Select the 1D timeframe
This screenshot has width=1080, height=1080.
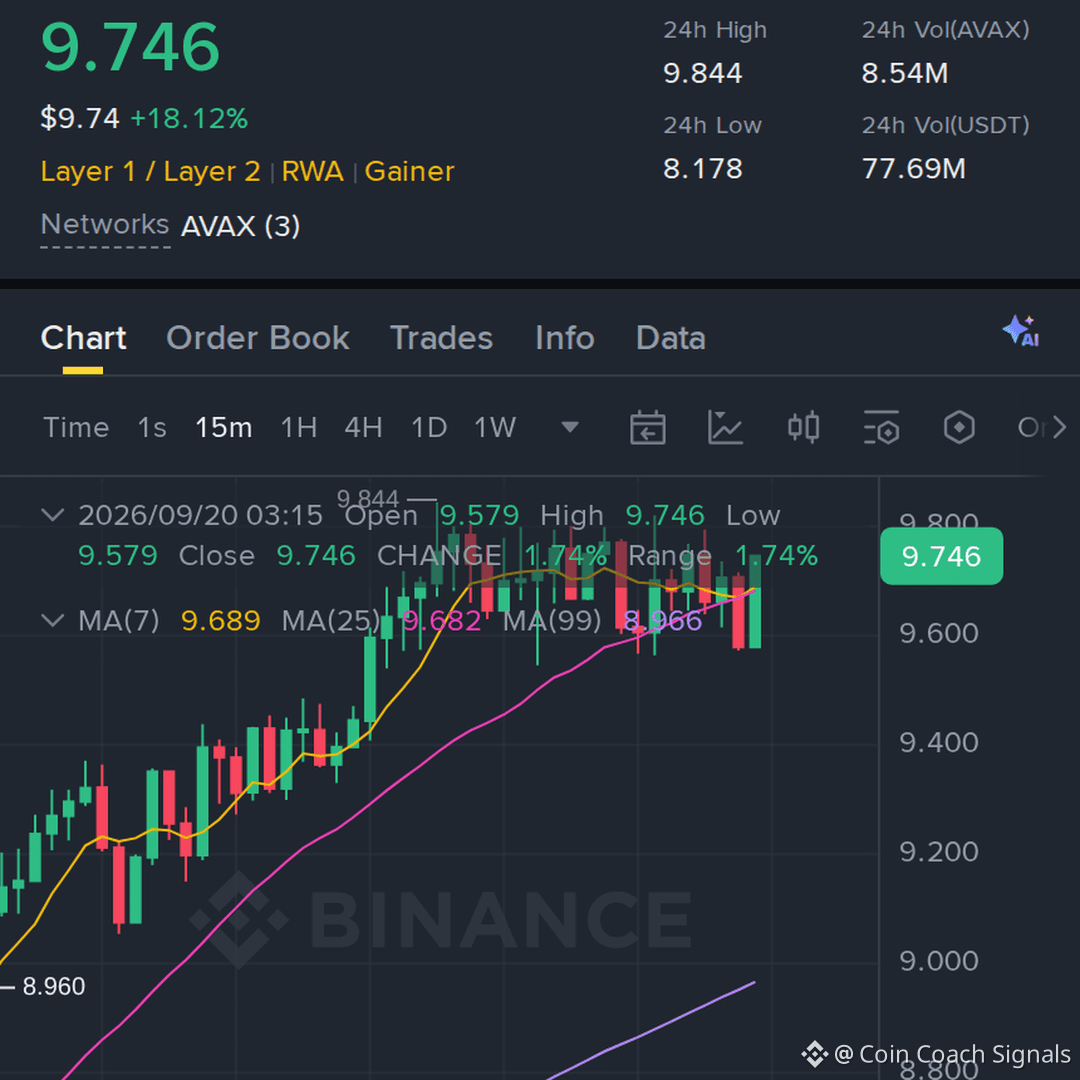click(x=429, y=428)
